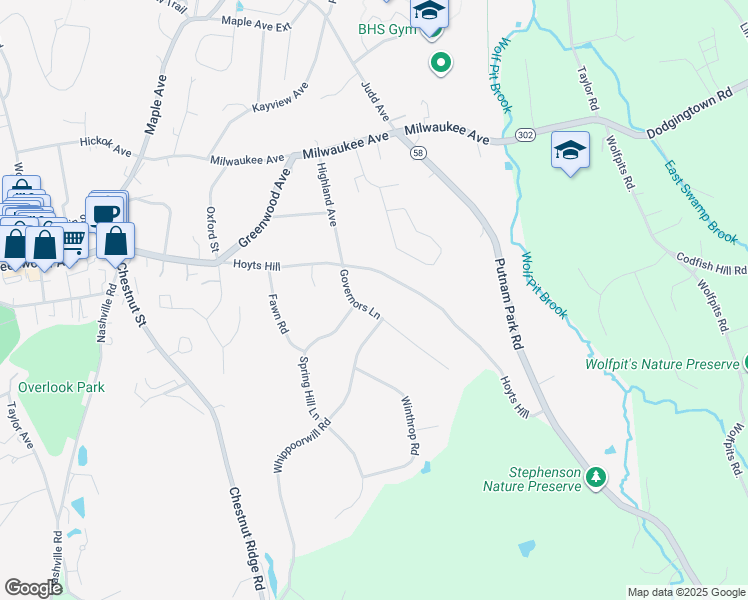This screenshot has width=748, height=600.
Task: Open the Google logo link
Action: [33, 588]
